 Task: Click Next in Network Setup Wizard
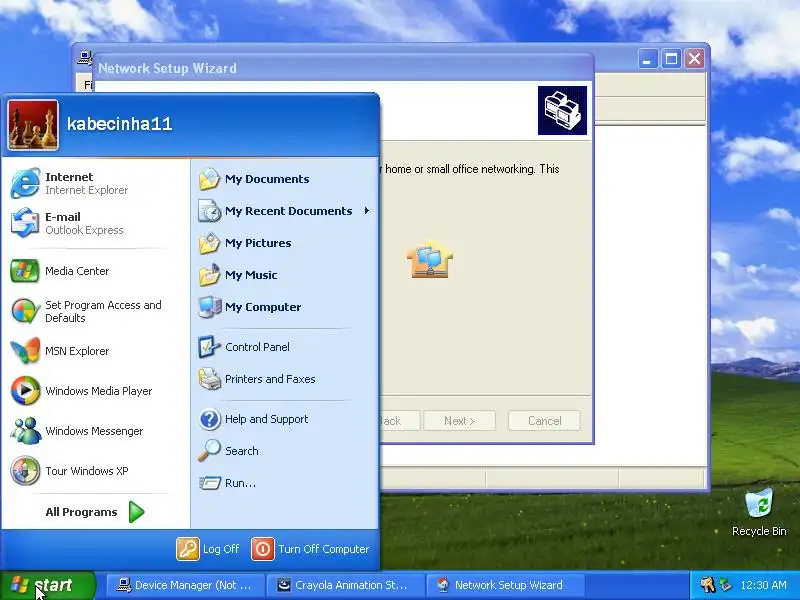tap(459, 421)
